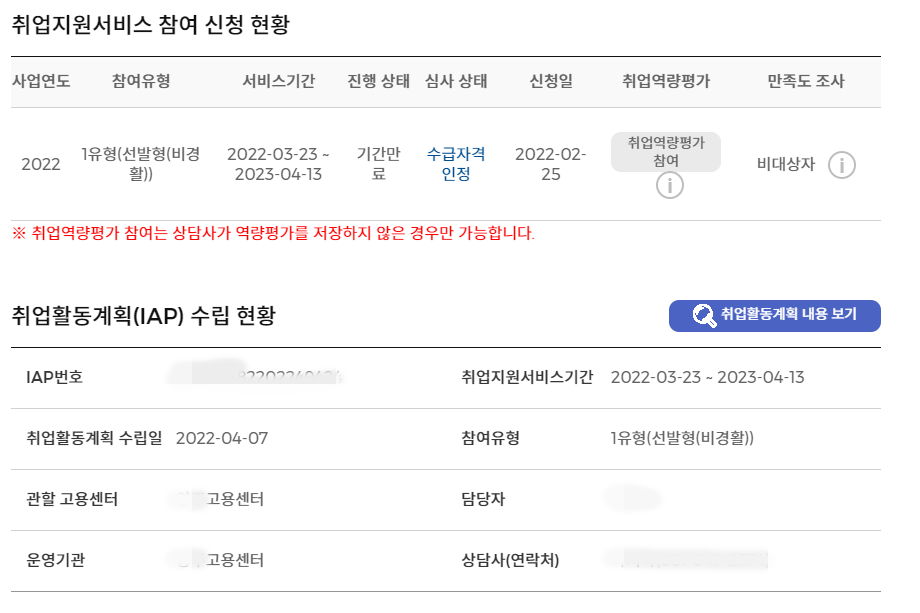Click the 관할 고용센터 label
Viewport: 920px width, 613px height.
[x=72, y=499]
